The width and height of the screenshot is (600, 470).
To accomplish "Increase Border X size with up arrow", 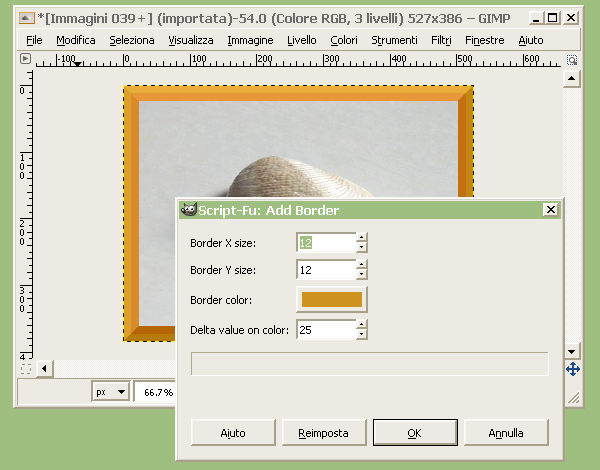I will pos(362,238).
